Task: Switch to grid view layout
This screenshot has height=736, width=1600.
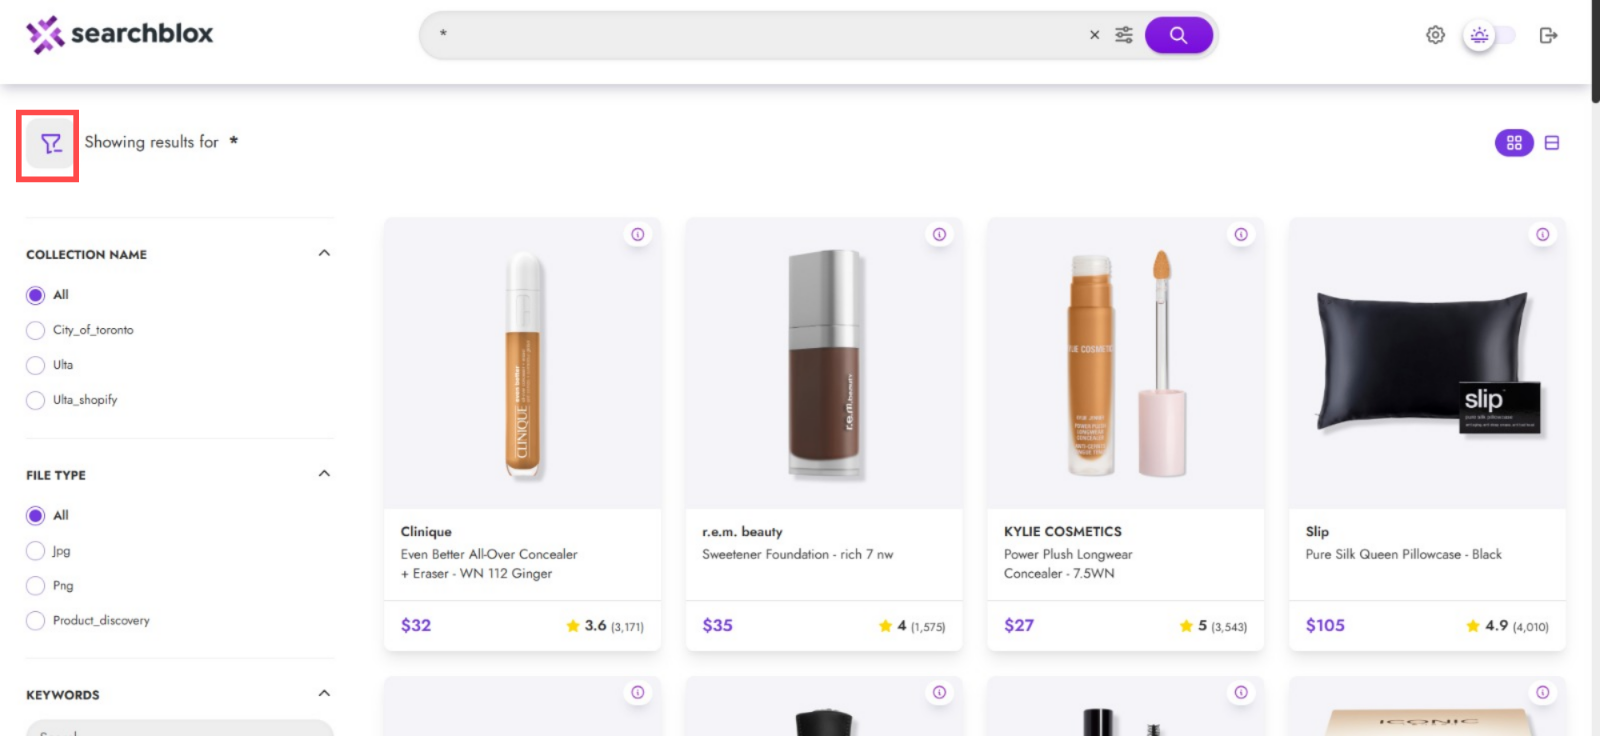Action: (x=1514, y=143)
